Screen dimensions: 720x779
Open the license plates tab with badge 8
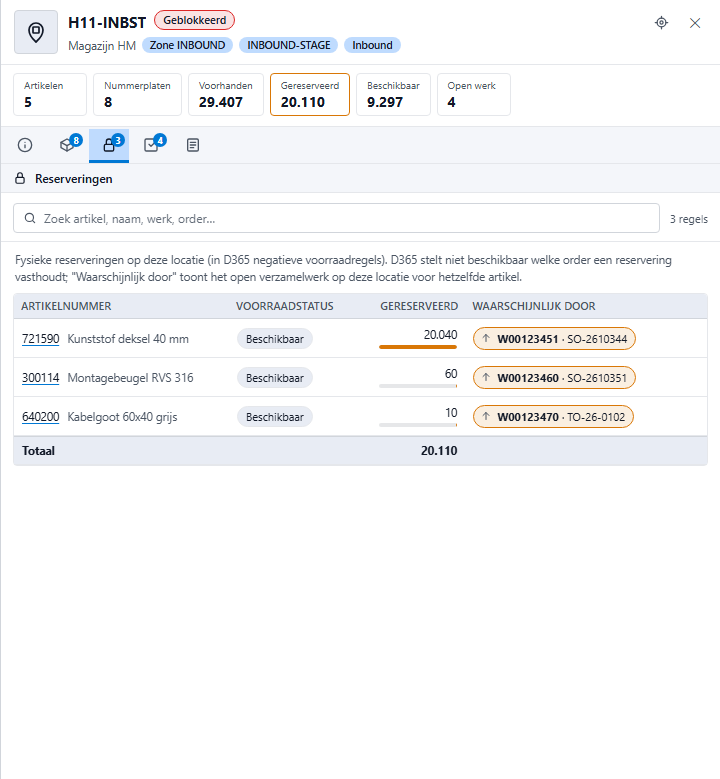(69, 145)
